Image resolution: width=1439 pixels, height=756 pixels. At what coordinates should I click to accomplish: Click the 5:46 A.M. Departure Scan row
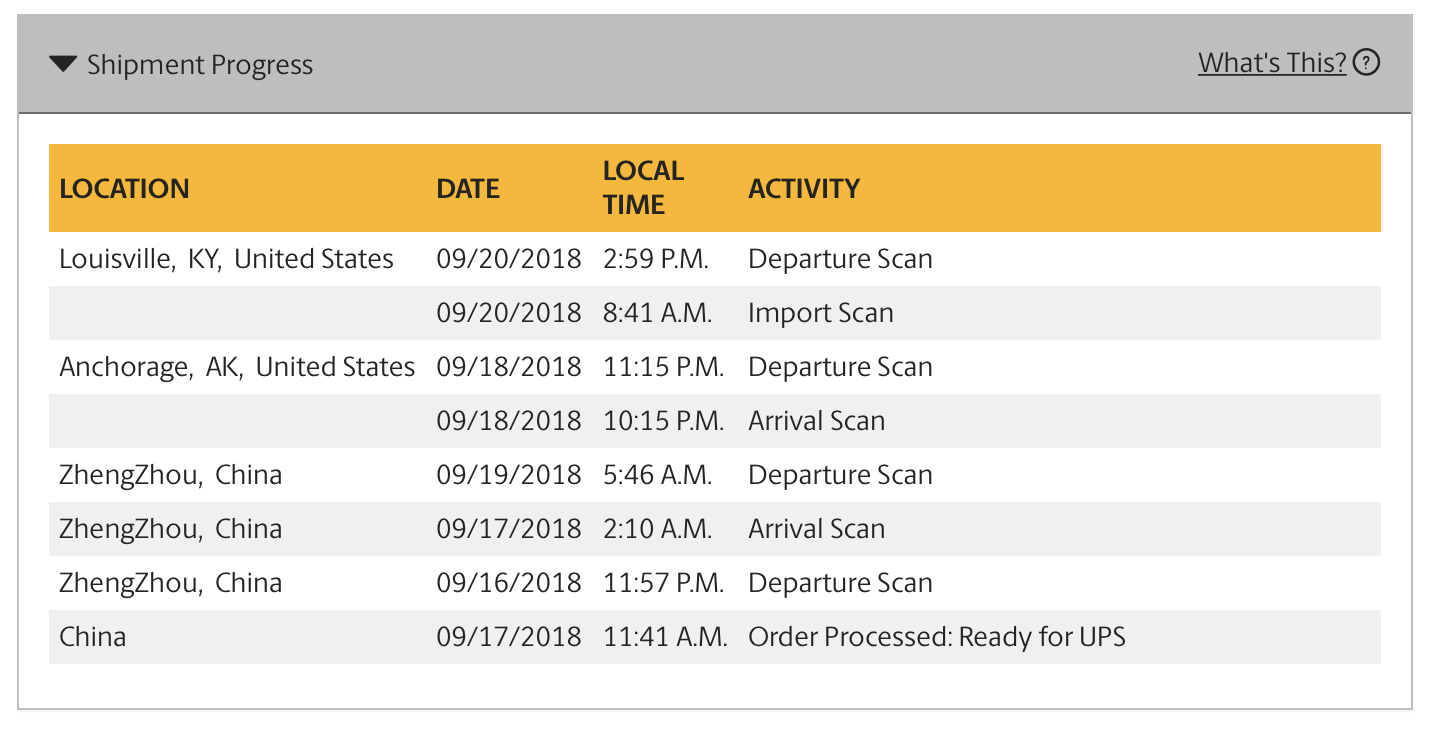coord(715,475)
